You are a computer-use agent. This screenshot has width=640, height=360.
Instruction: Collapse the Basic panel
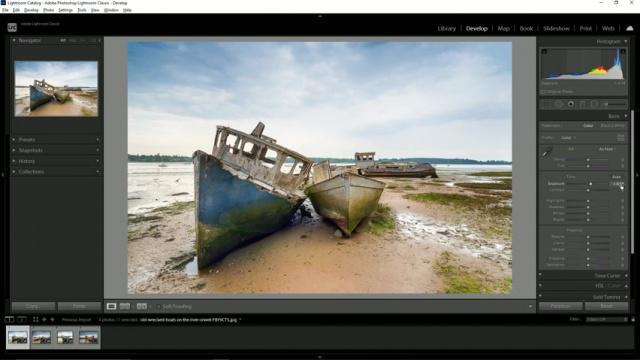pos(626,116)
